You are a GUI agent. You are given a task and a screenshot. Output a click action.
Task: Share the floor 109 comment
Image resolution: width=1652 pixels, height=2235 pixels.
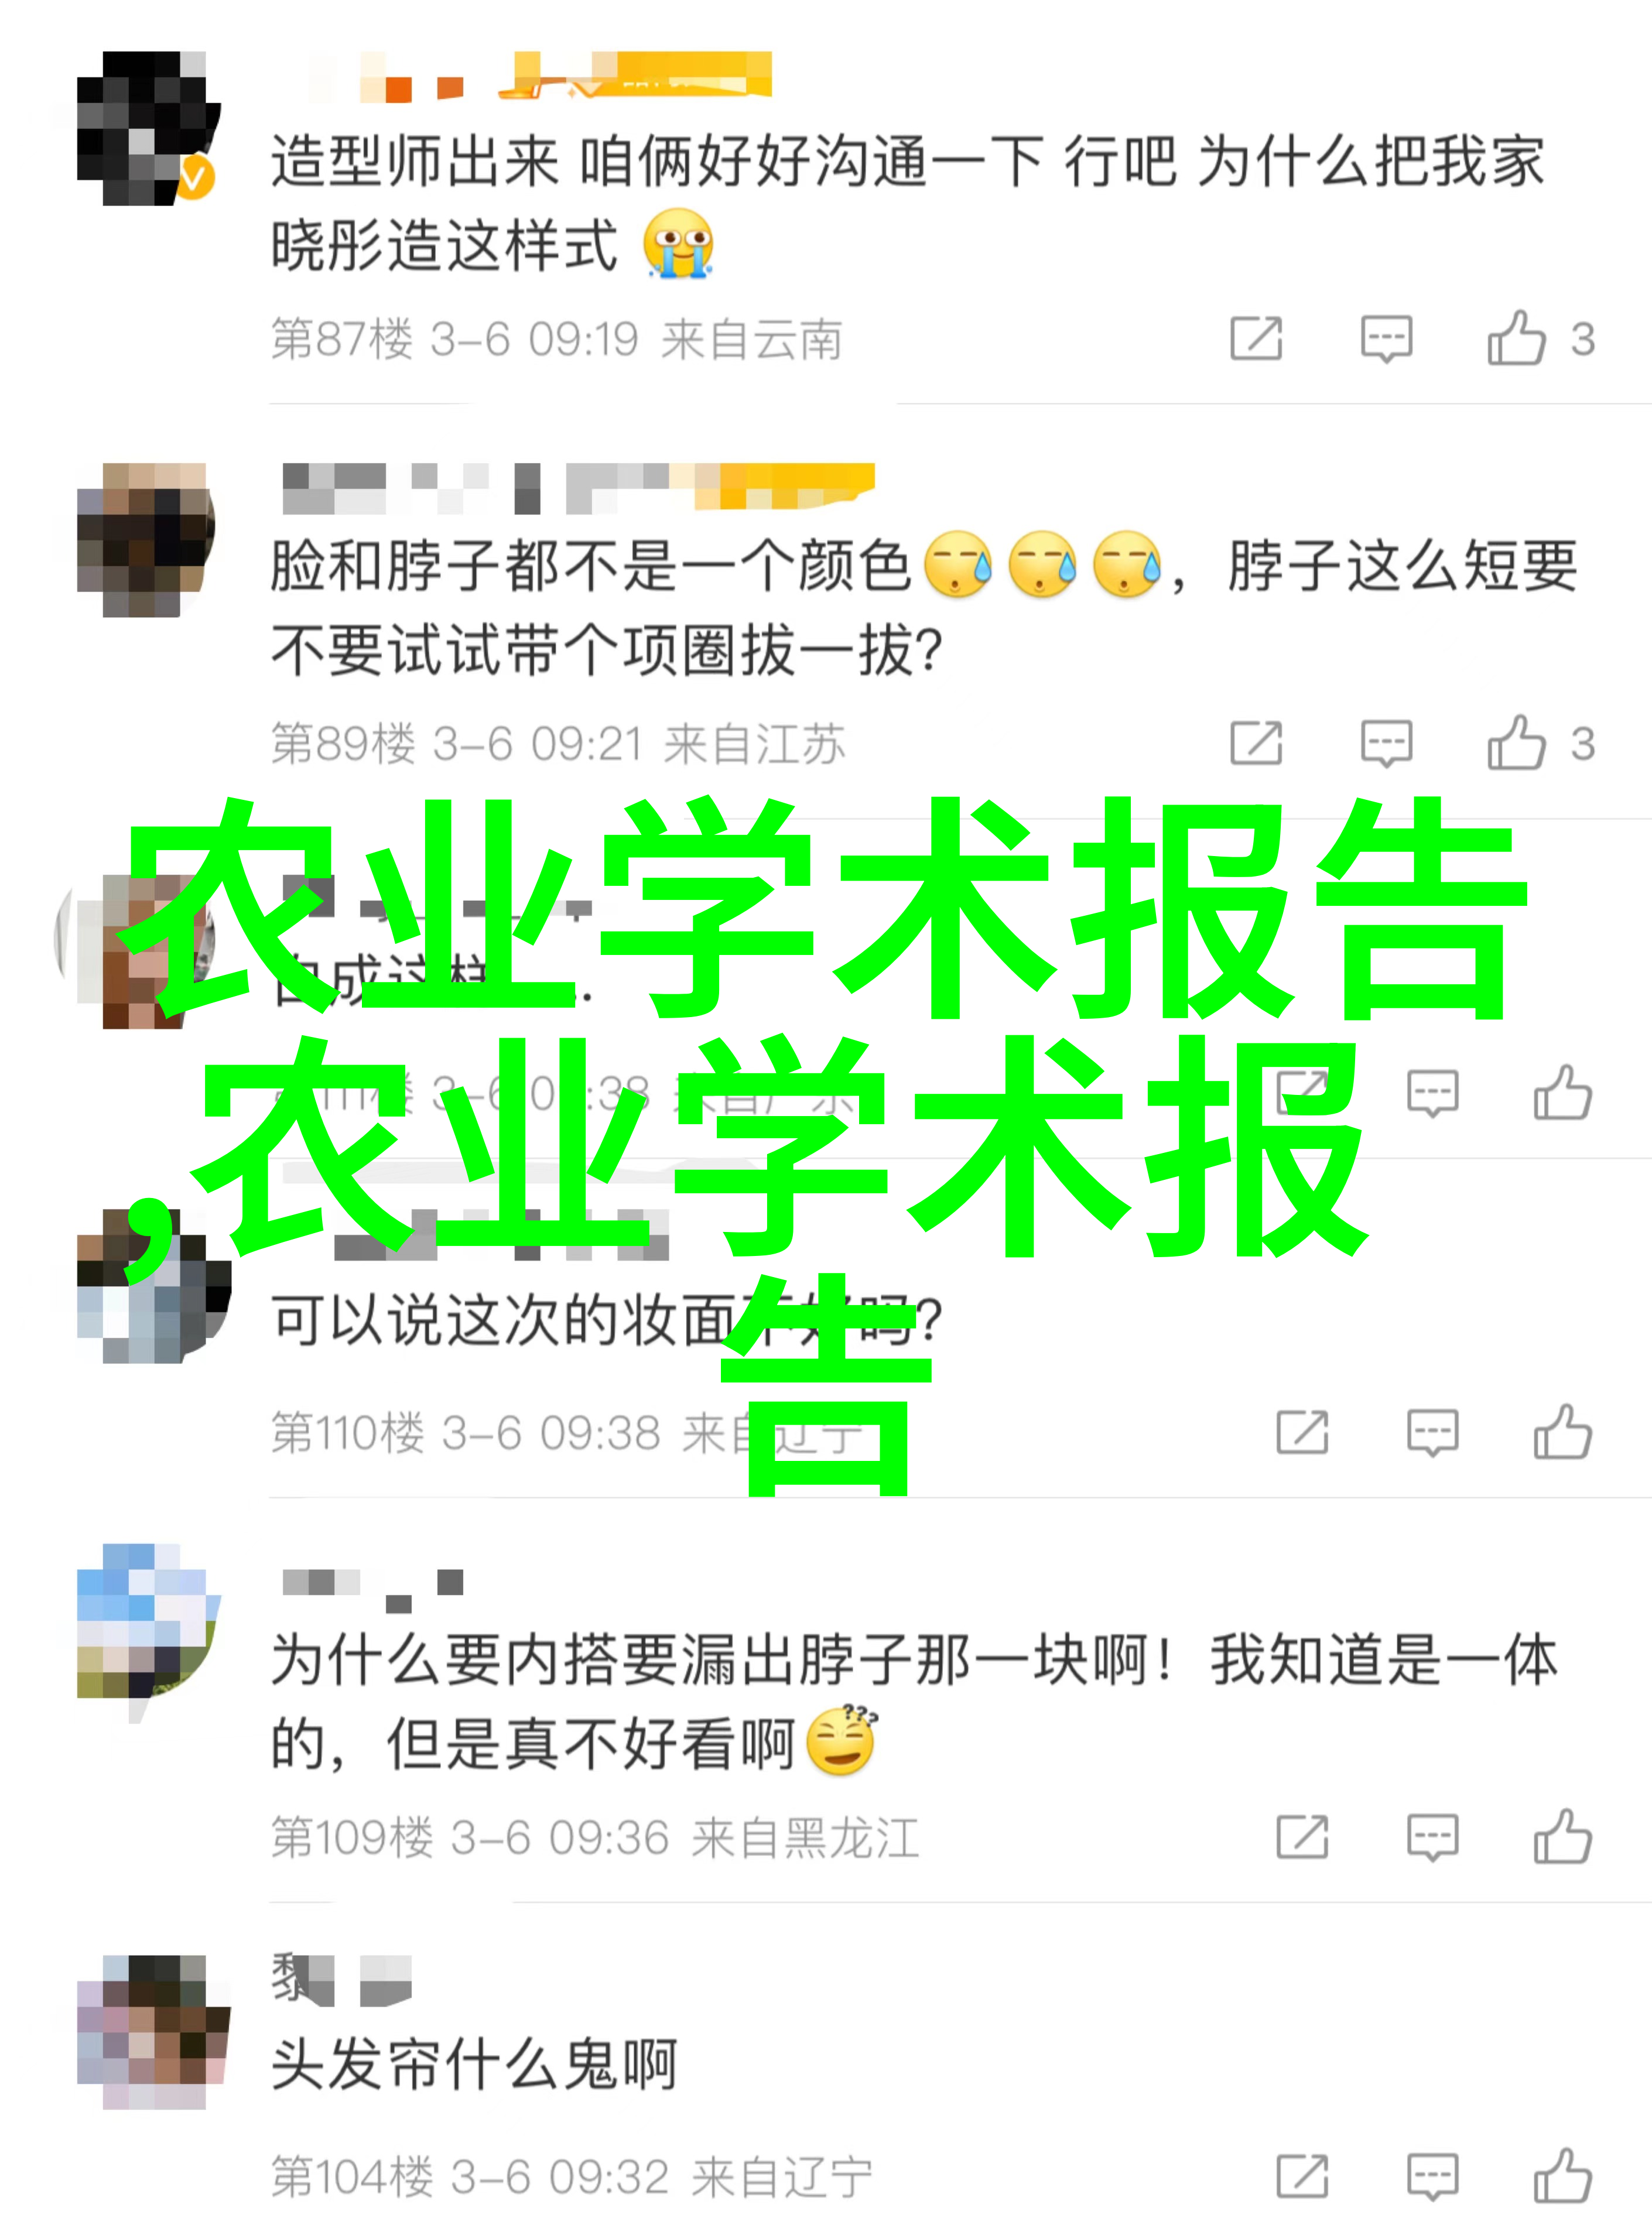click(x=1302, y=1837)
